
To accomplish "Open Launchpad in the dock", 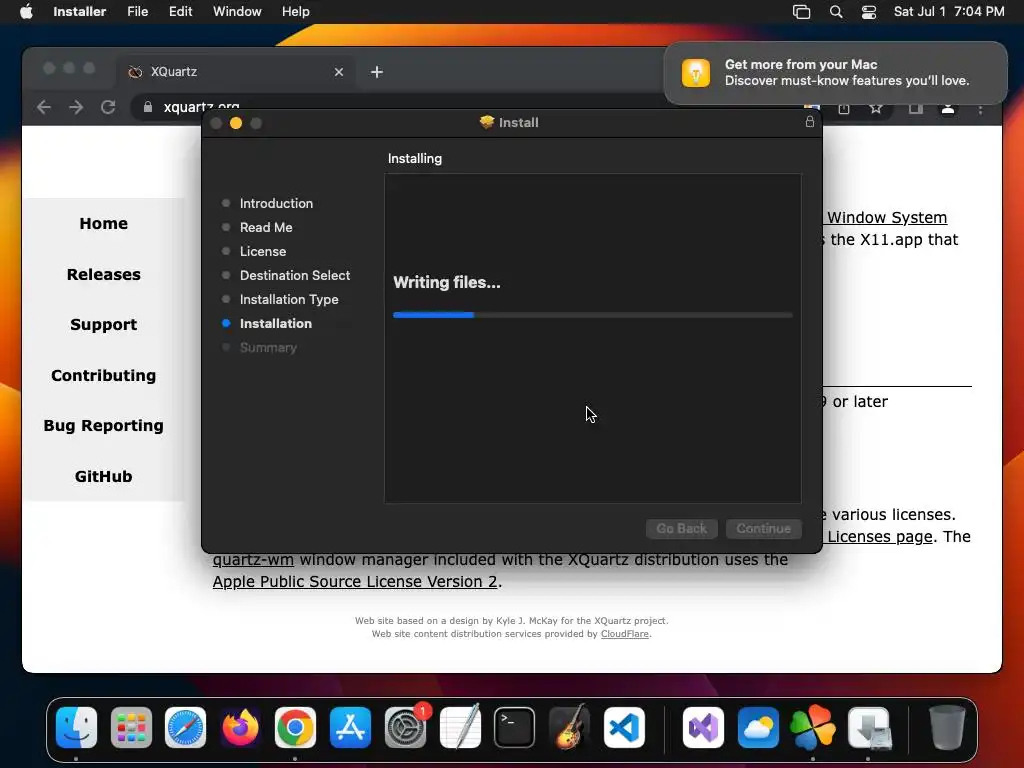I will tap(131, 728).
